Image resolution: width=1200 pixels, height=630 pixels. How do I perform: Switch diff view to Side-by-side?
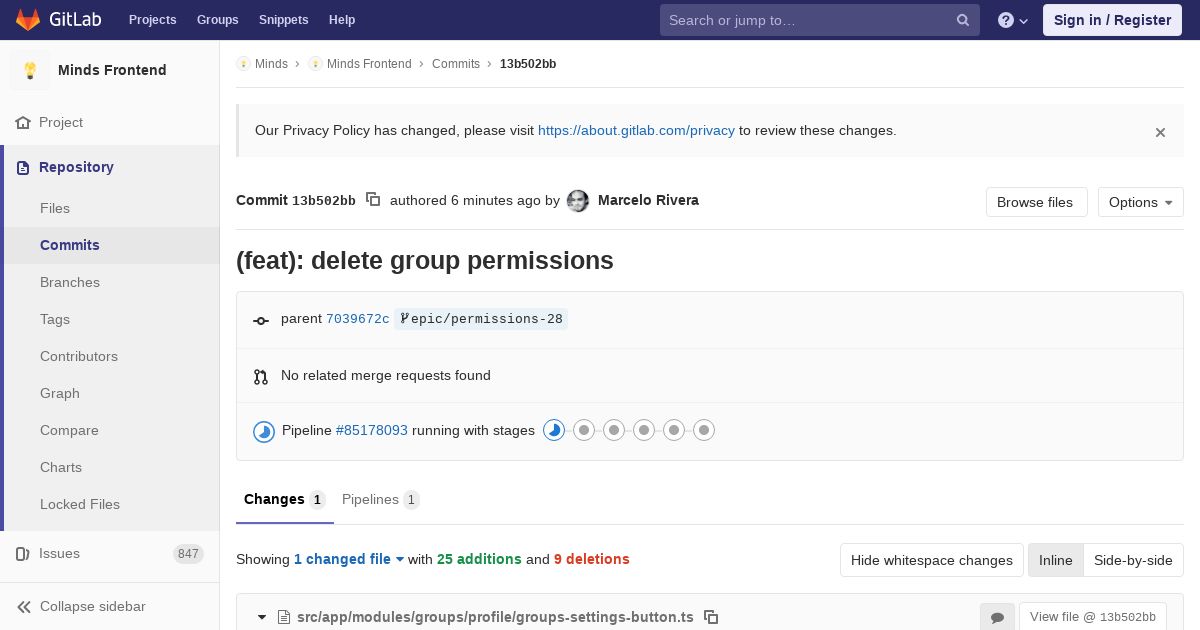pyautogui.click(x=1133, y=560)
